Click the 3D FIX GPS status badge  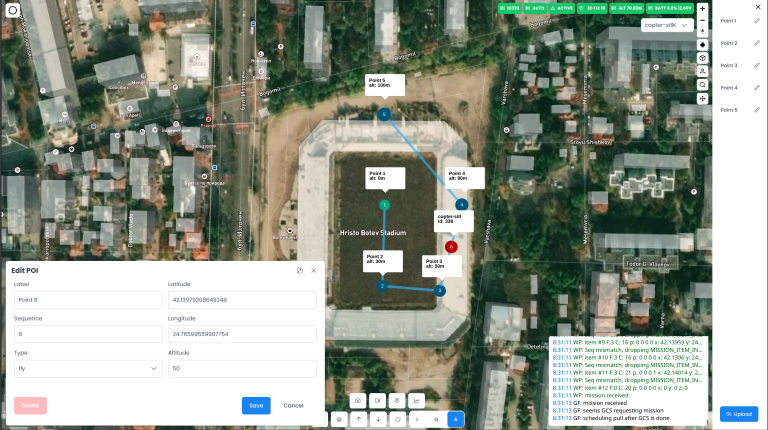coord(592,8)
